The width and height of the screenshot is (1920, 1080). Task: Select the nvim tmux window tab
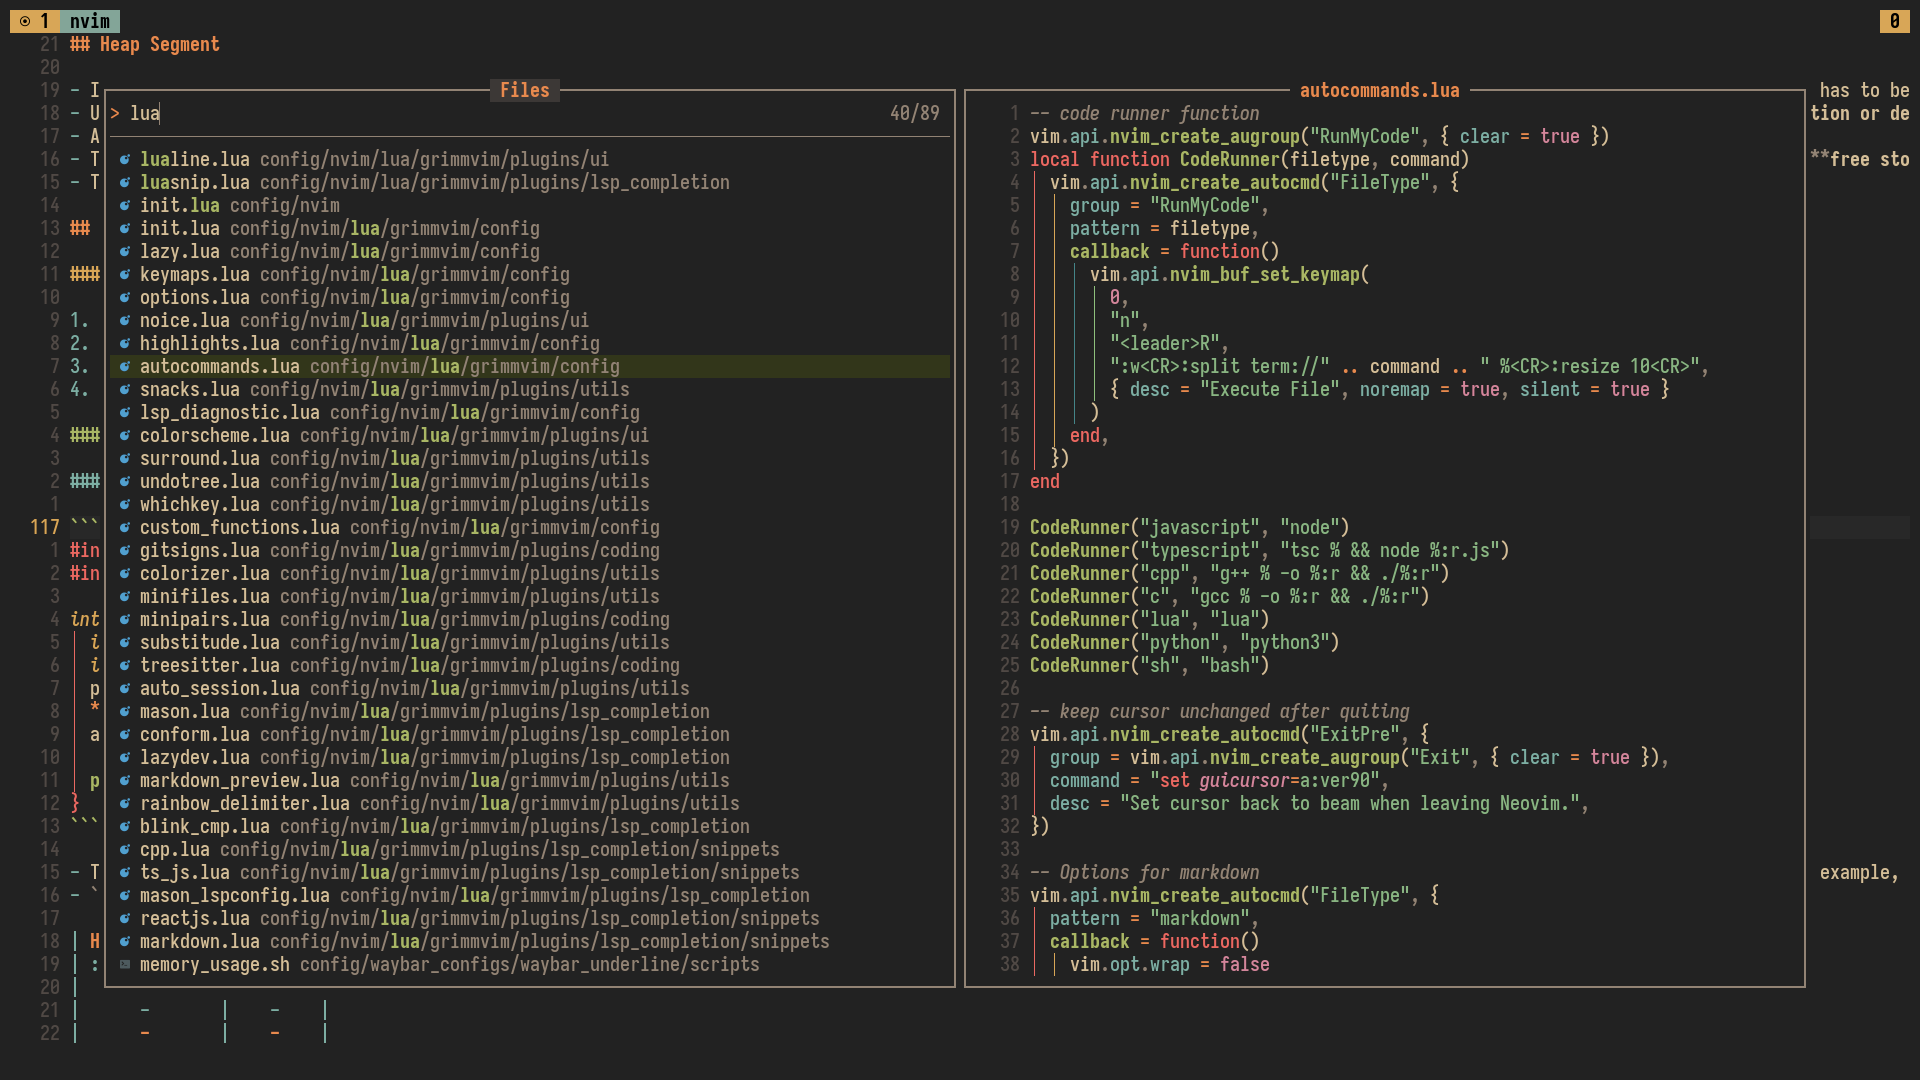click(x=90, y=21)
